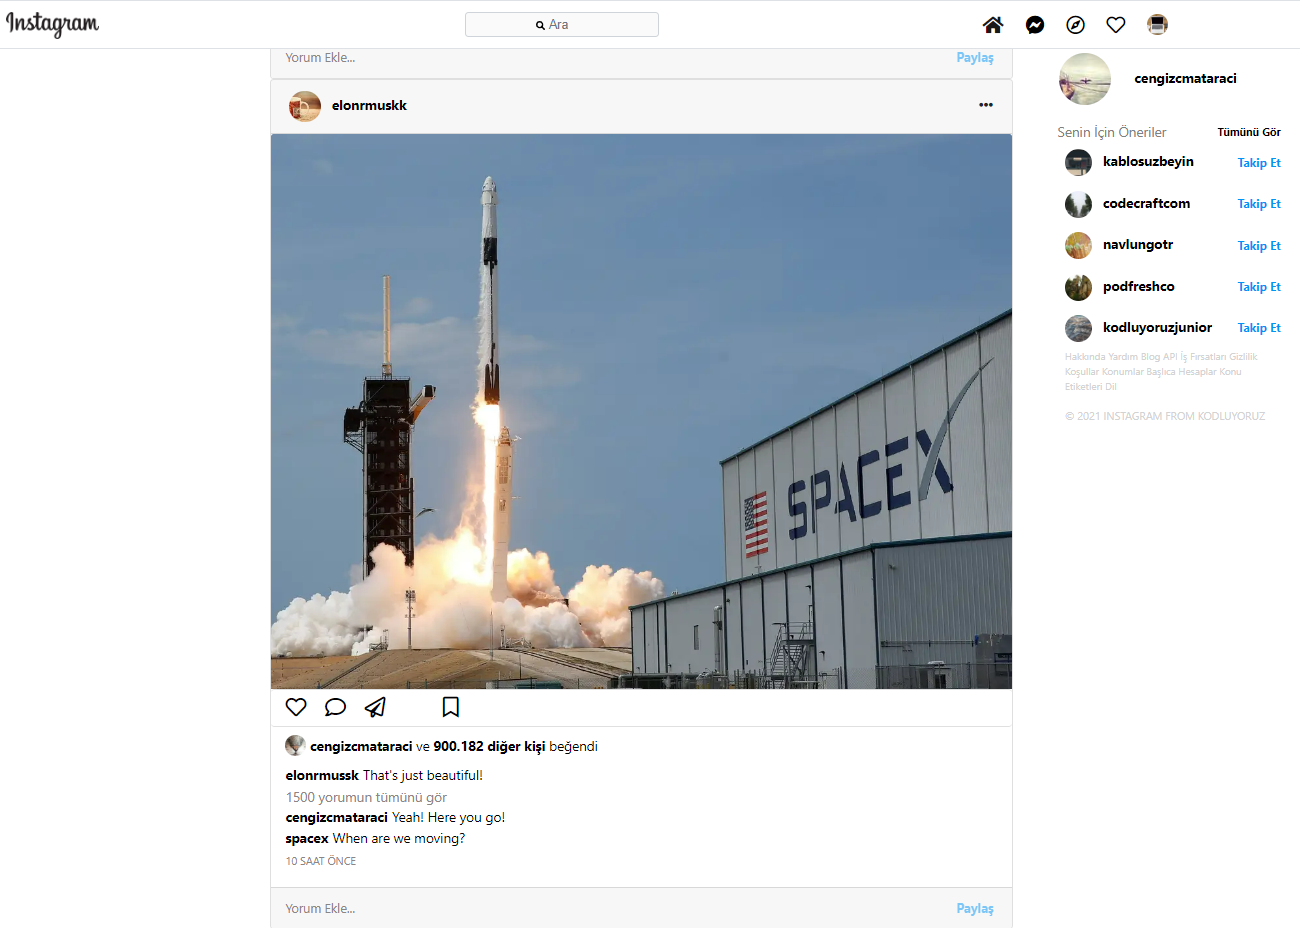
Task: Open the podfreshco suggested profile
Action: [x=1138, y=286]
